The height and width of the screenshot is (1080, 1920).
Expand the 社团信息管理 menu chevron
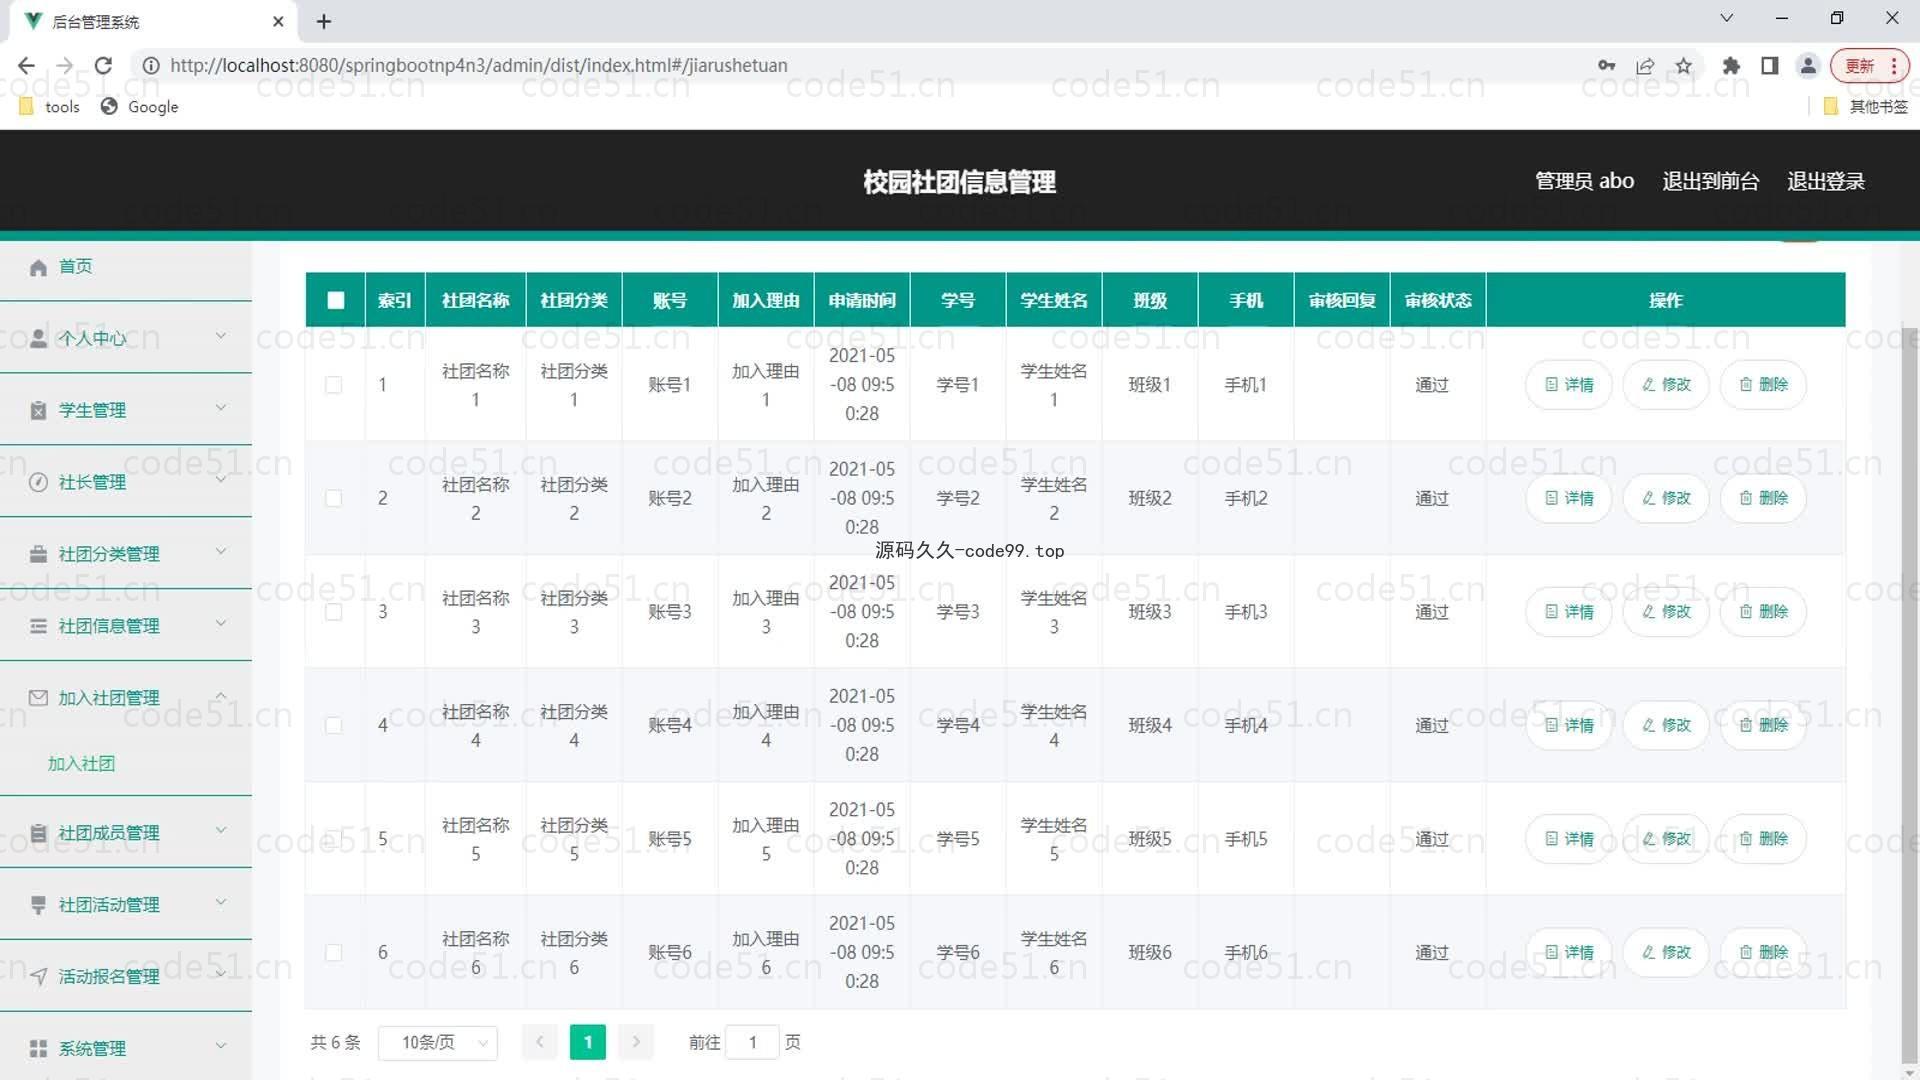[221, 624]
